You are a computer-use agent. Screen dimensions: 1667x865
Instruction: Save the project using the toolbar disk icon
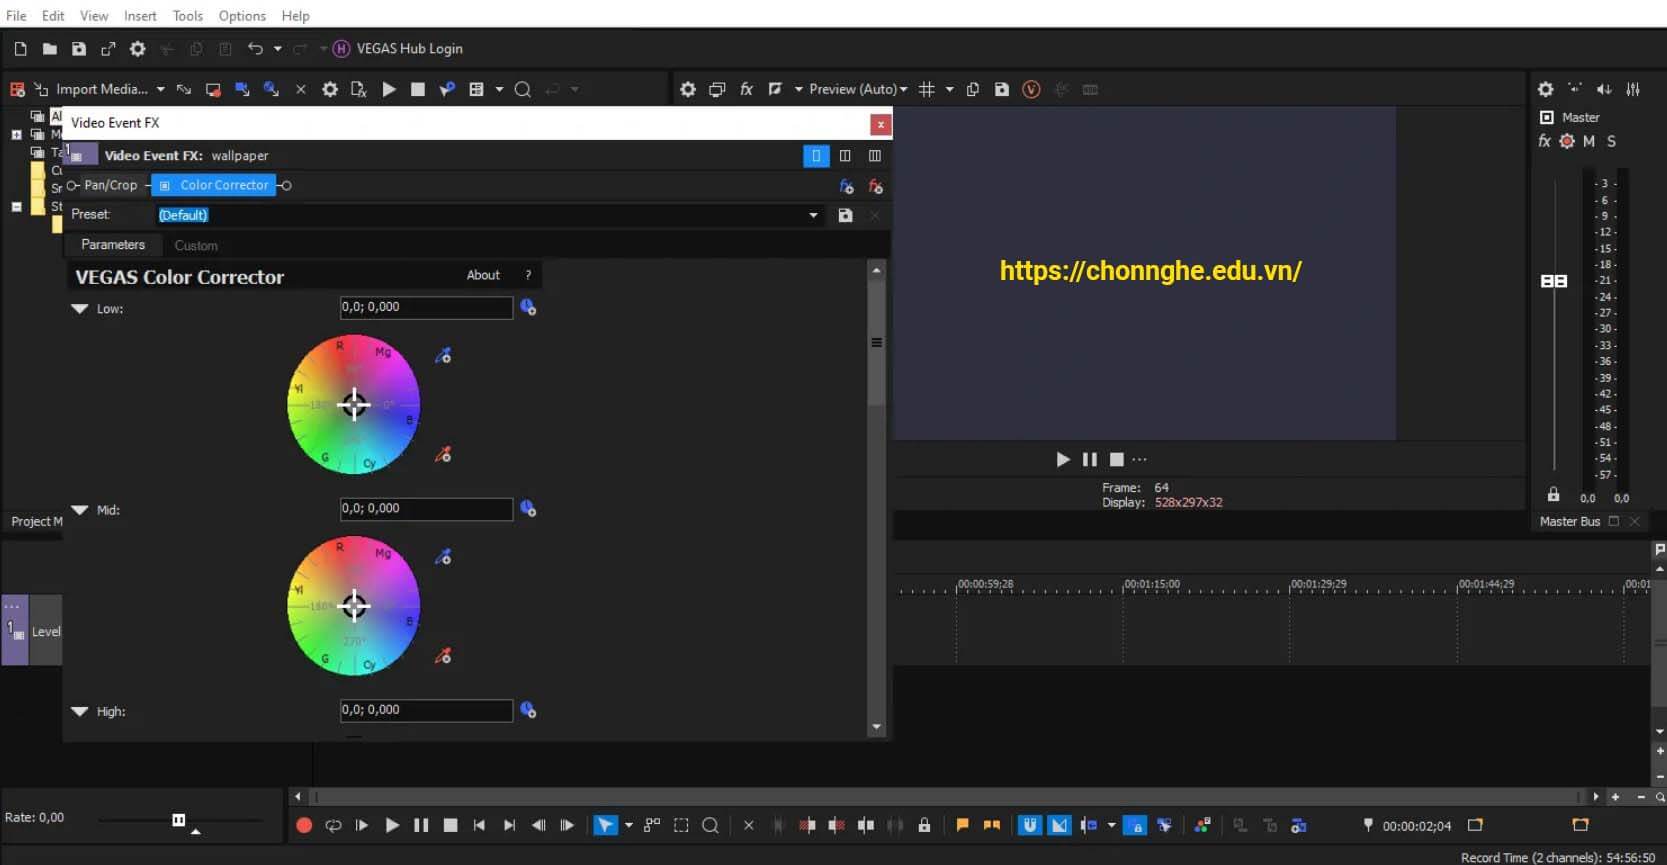coord(79,48)
